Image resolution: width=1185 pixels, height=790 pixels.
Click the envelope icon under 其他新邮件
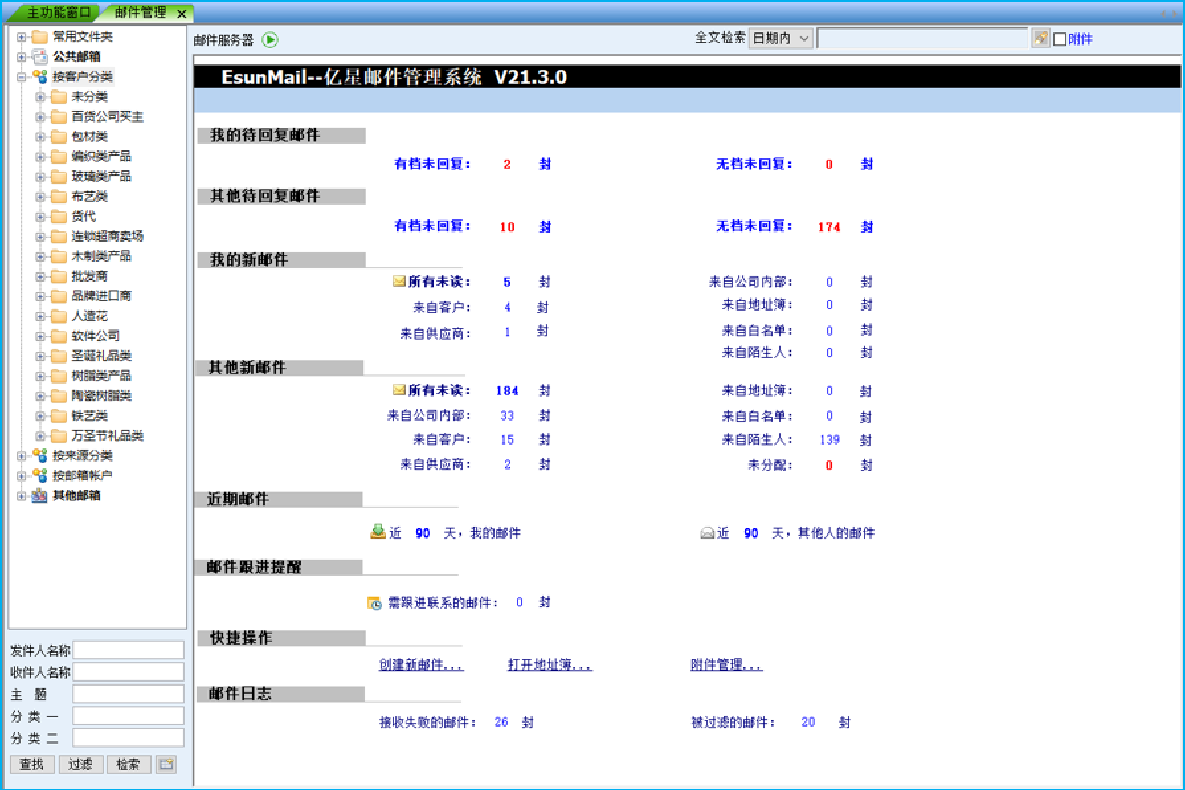(399, 390)
